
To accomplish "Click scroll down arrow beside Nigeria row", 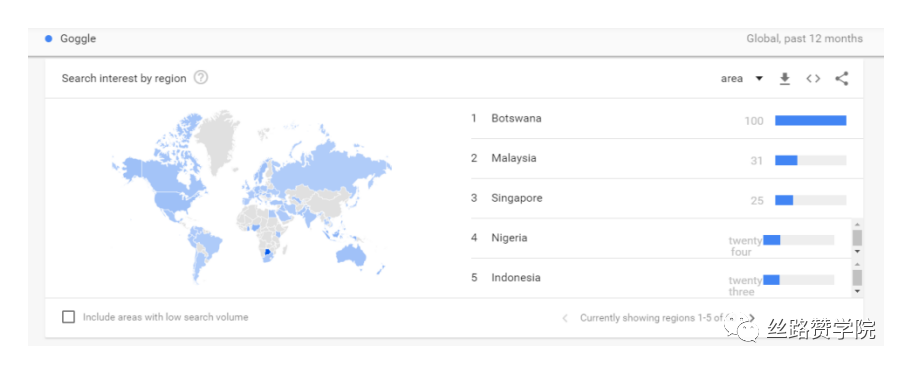I will pos(857,251).
